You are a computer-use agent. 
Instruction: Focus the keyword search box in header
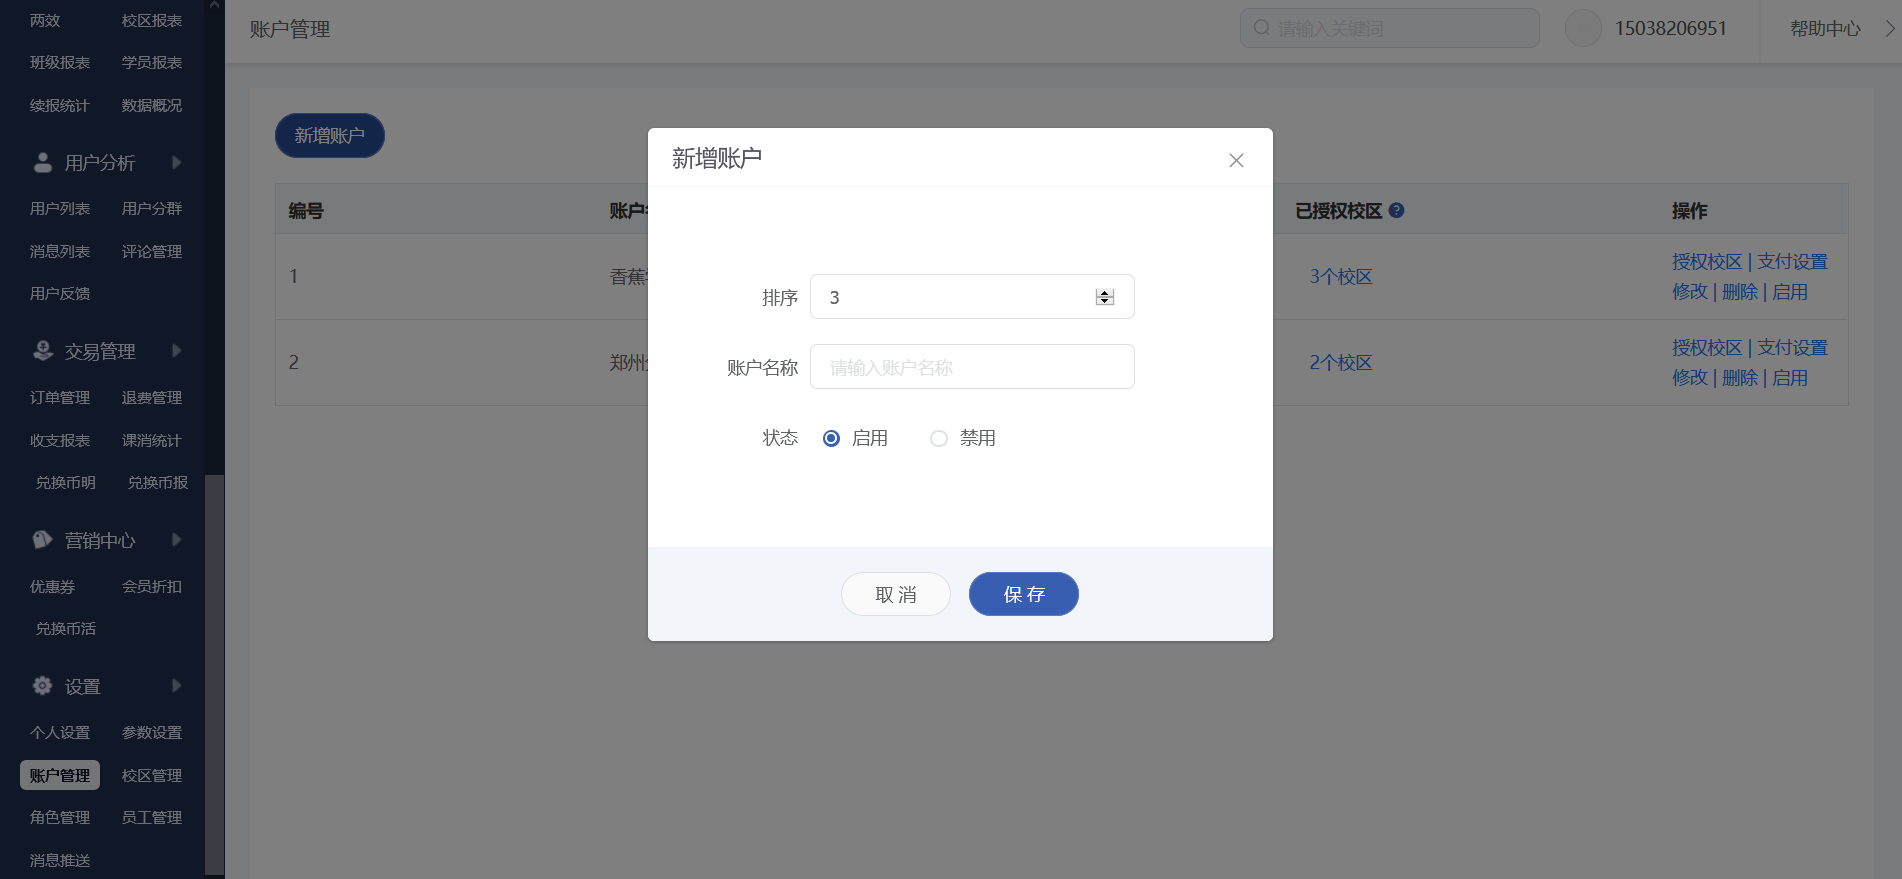click(1390, 28)
